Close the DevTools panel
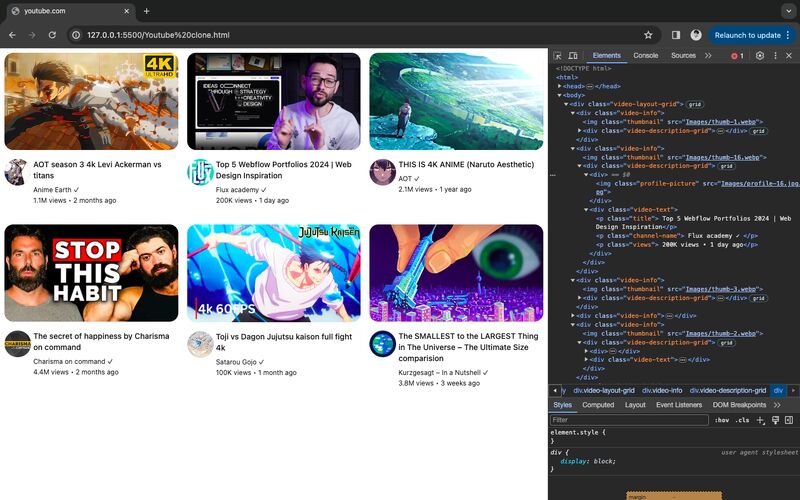This screenshot has width=800, height=500. pos(789,56)
